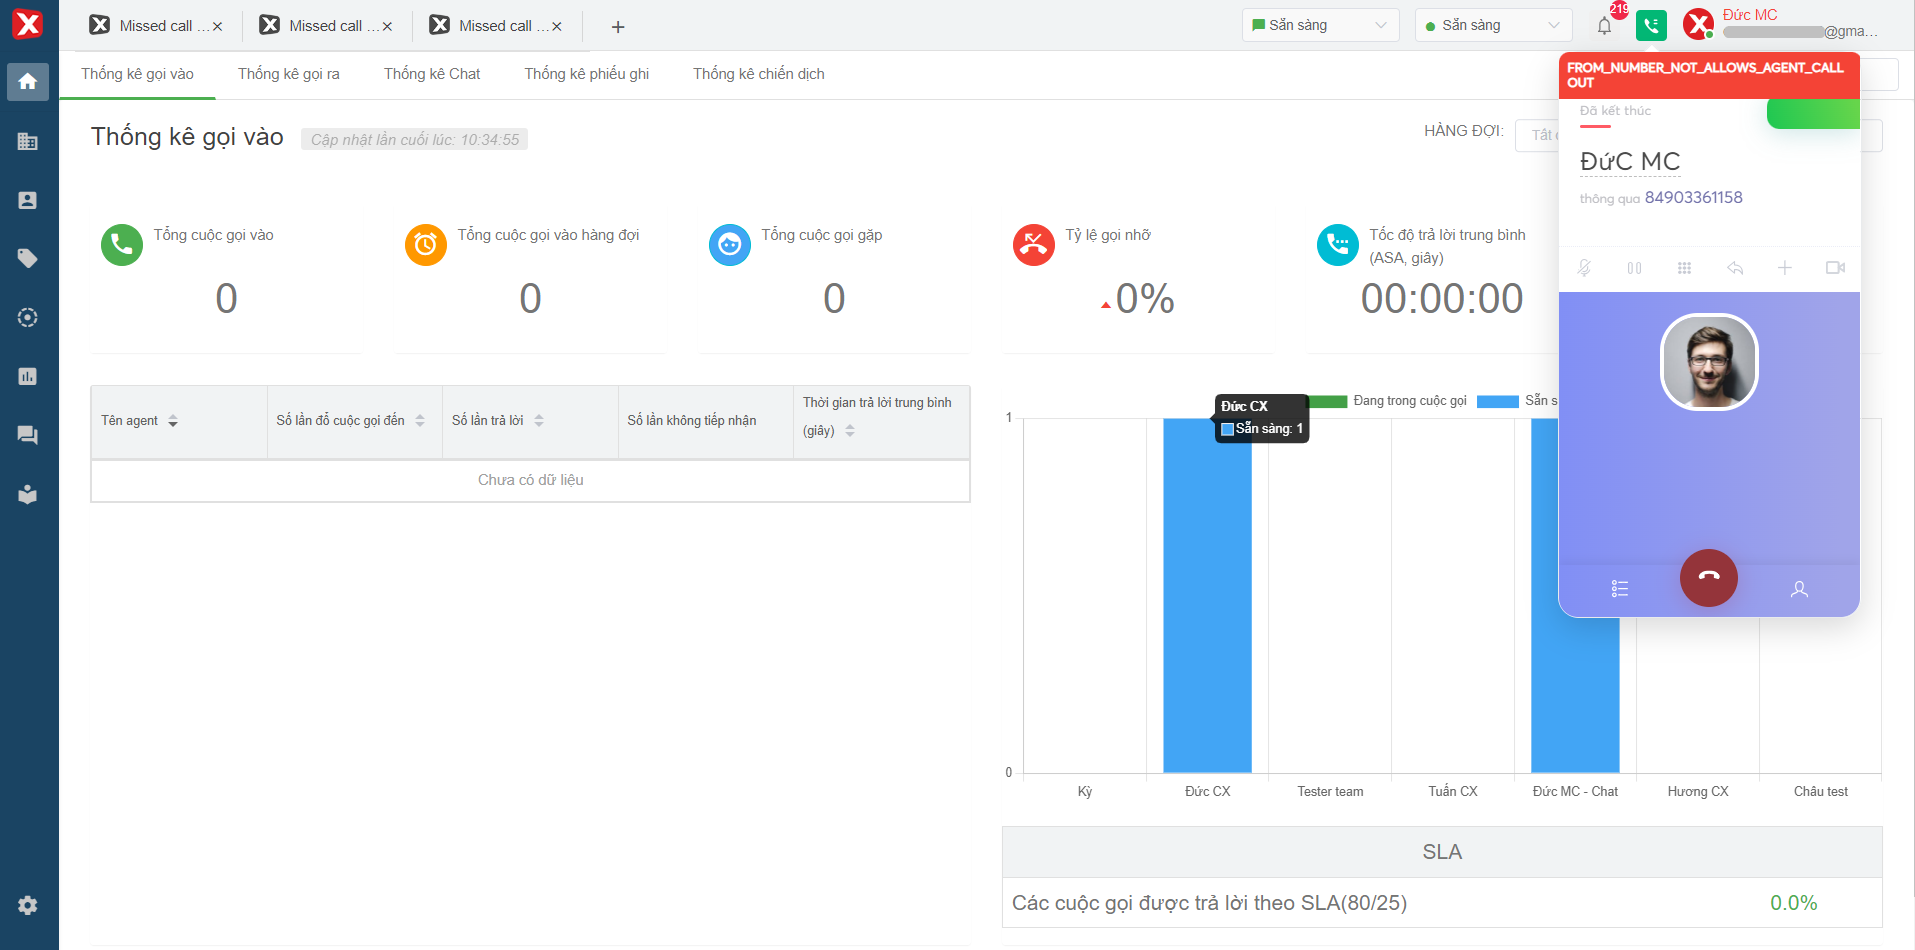Click the plus button to add new tab

coord(618,27)
